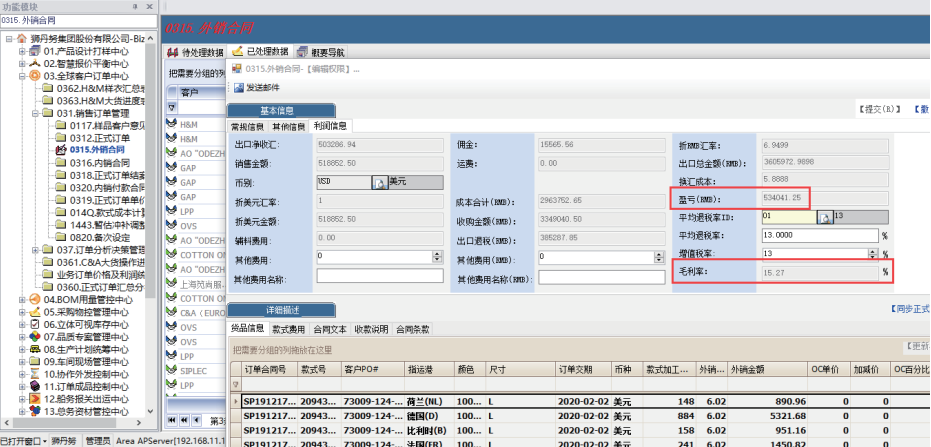The image size is (931, 447).
Task: Click the 发送邮件 send mail icon
Action: (239, 88)
